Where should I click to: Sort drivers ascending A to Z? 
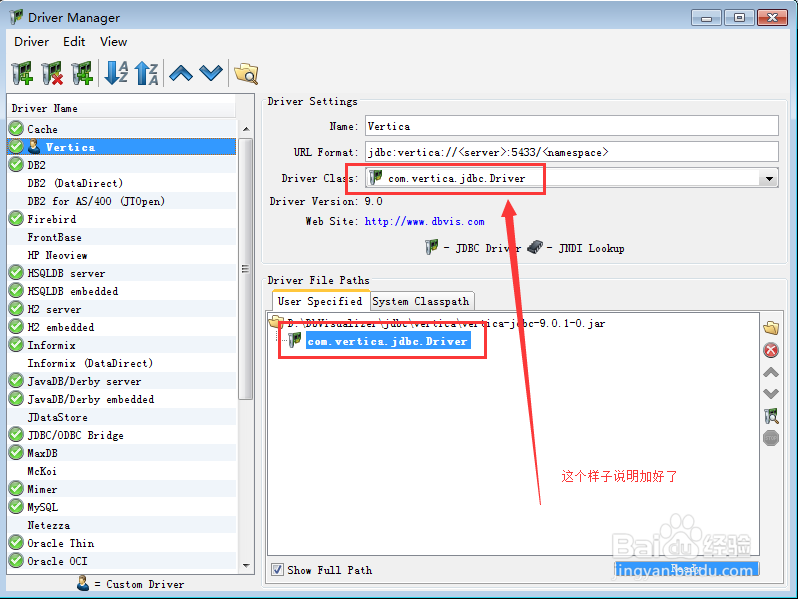point(116,73)
